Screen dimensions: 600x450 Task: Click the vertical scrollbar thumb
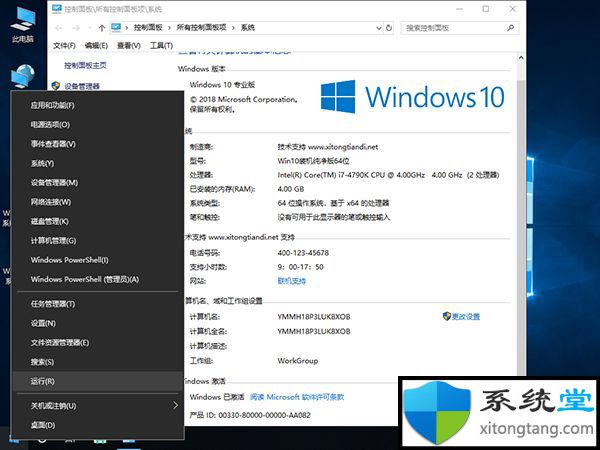click(x=521, y=226)
